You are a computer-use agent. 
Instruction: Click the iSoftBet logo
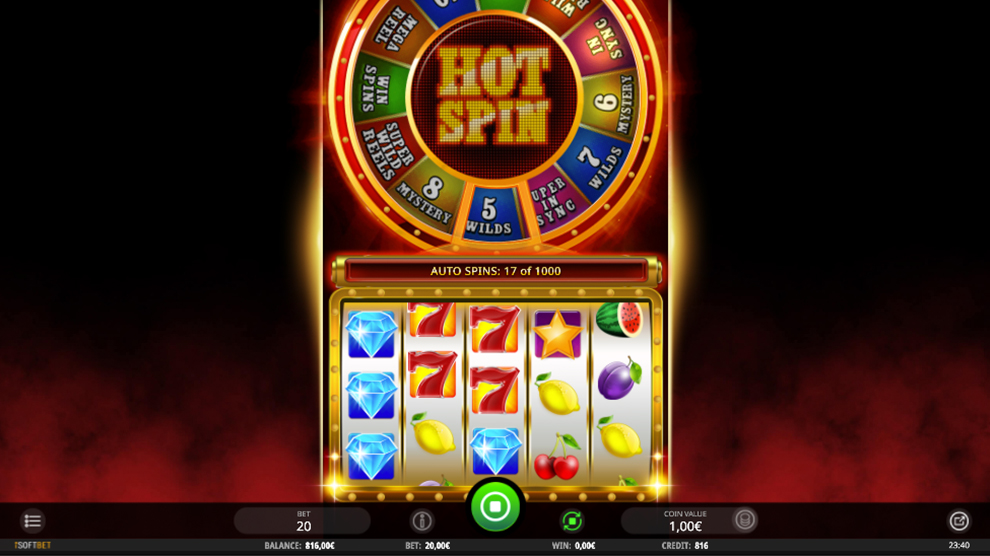click(x=33, y=545)
